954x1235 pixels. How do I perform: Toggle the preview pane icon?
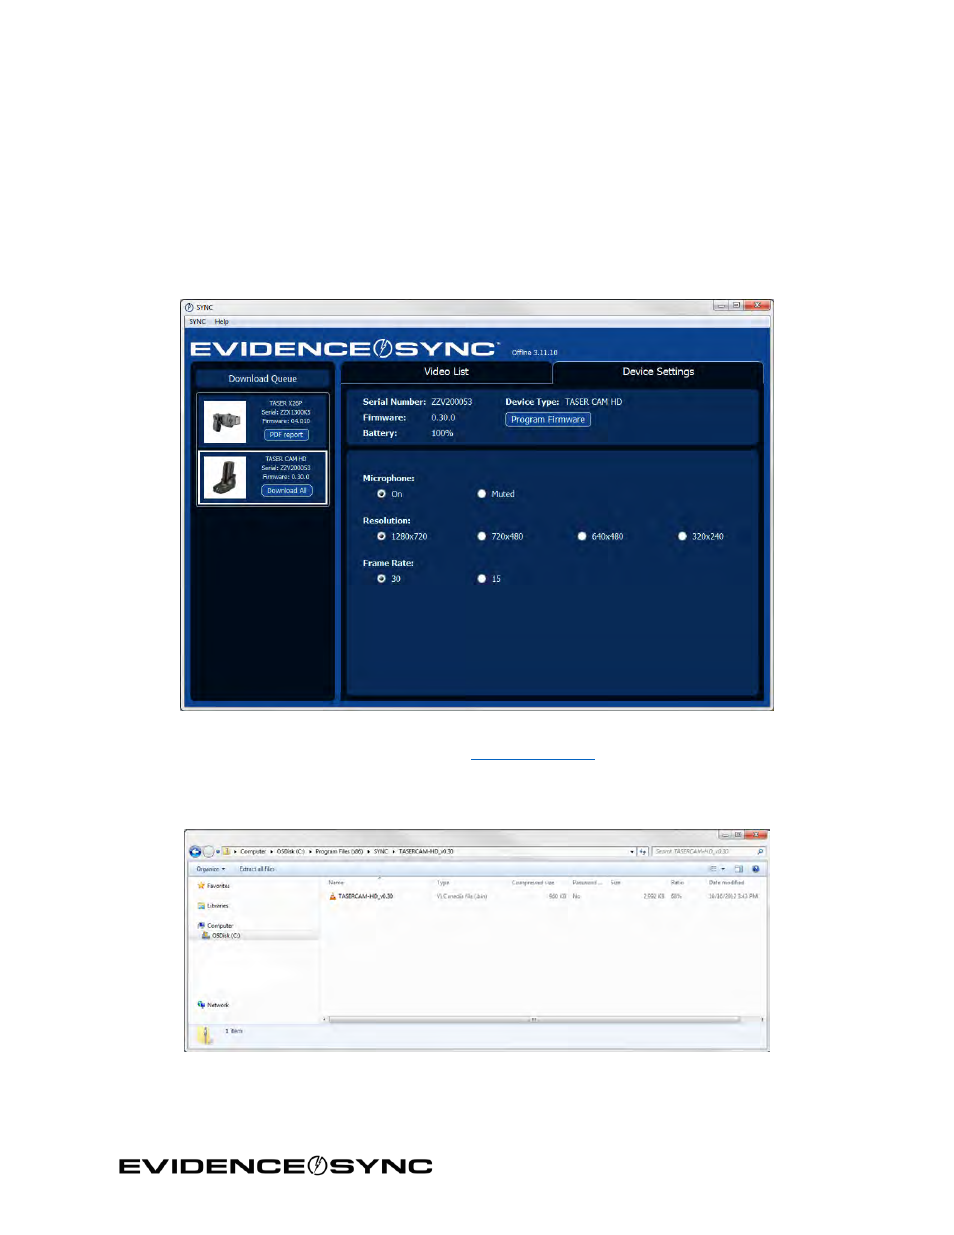738,869
